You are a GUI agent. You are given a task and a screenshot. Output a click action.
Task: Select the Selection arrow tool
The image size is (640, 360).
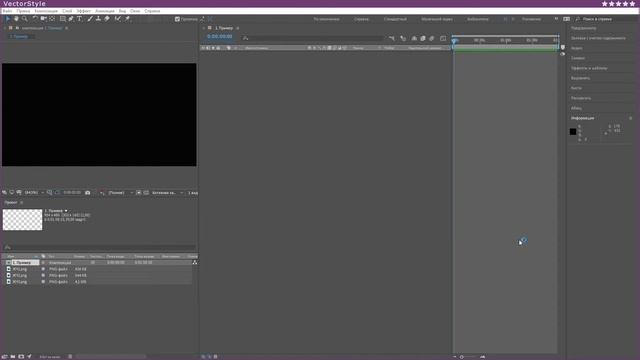(x=7, y=19)
